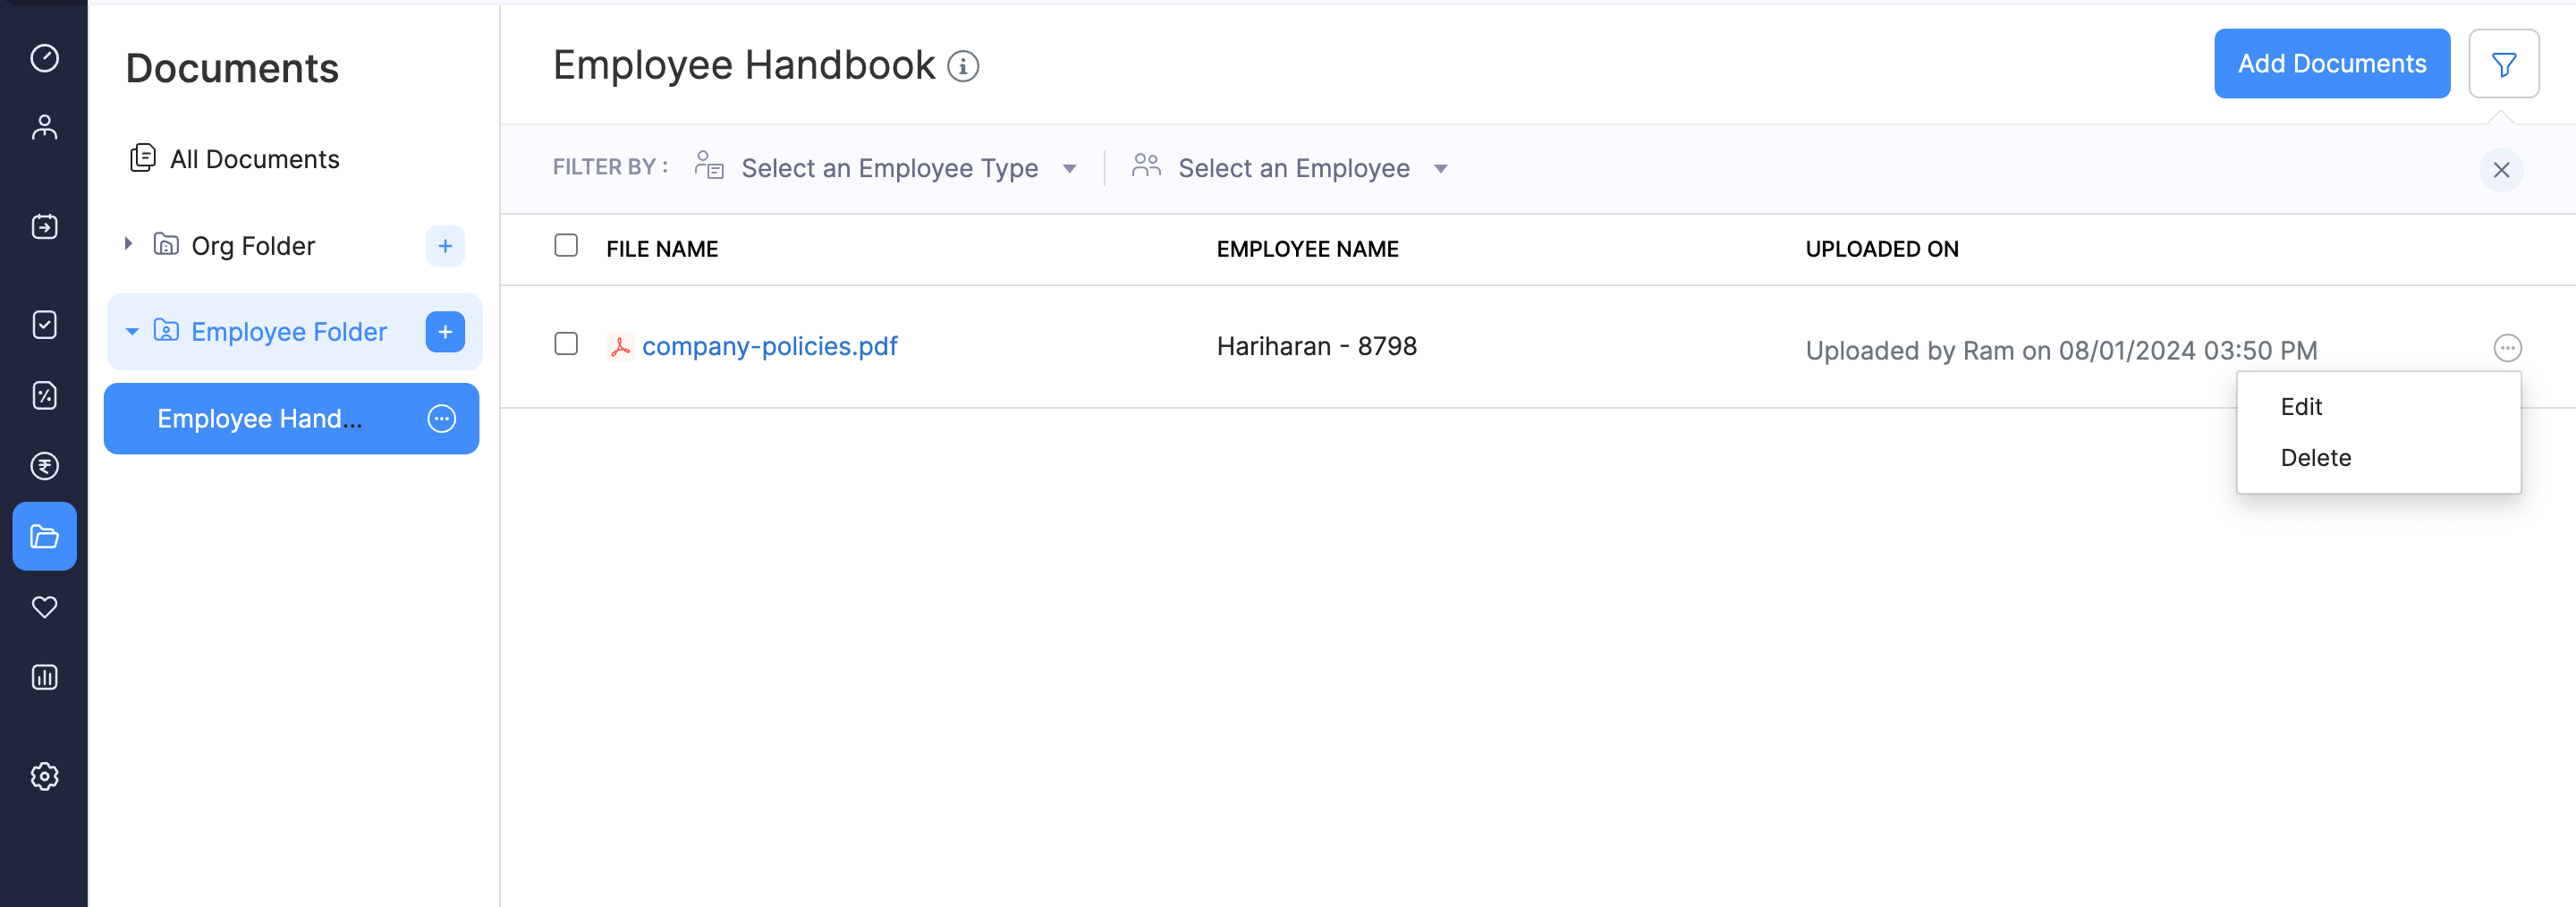The width and height of the screenshot is (2576, 907).
Task: Open the reports chart icon in sidebar
Action: (x=44, y=677)
